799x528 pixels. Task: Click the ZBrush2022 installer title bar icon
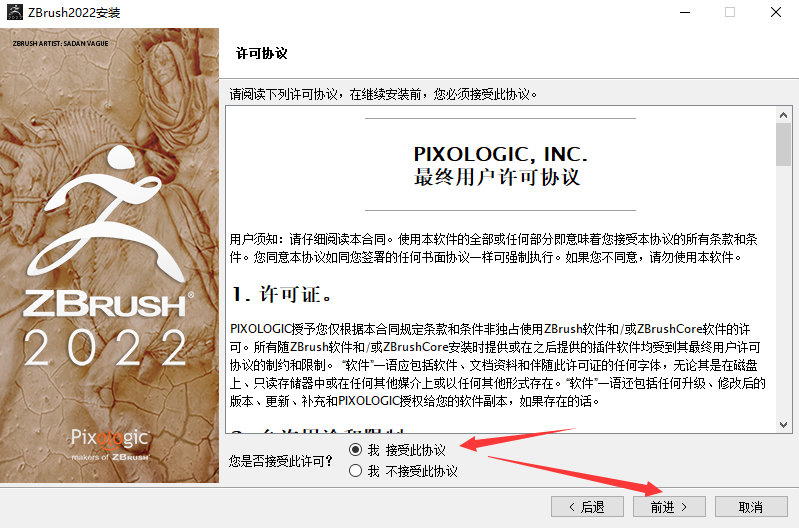[x=15, y=12]
